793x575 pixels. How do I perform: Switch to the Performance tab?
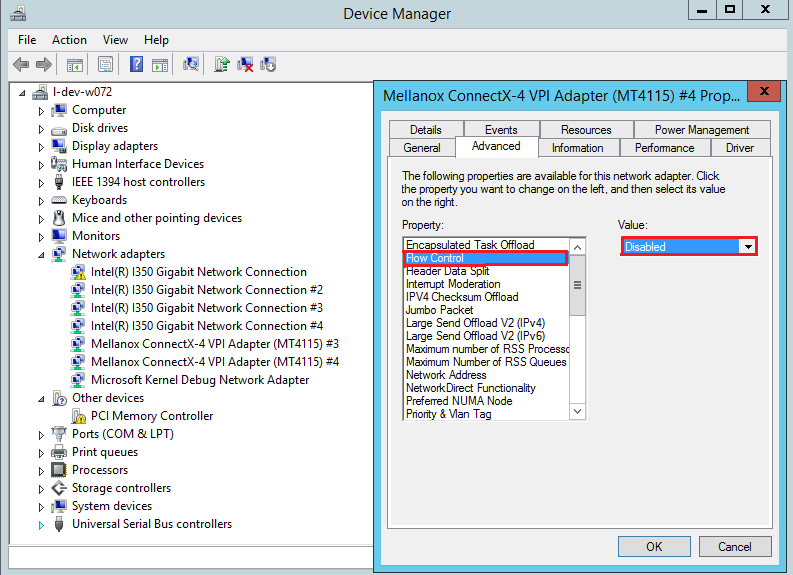click(665, 148)
